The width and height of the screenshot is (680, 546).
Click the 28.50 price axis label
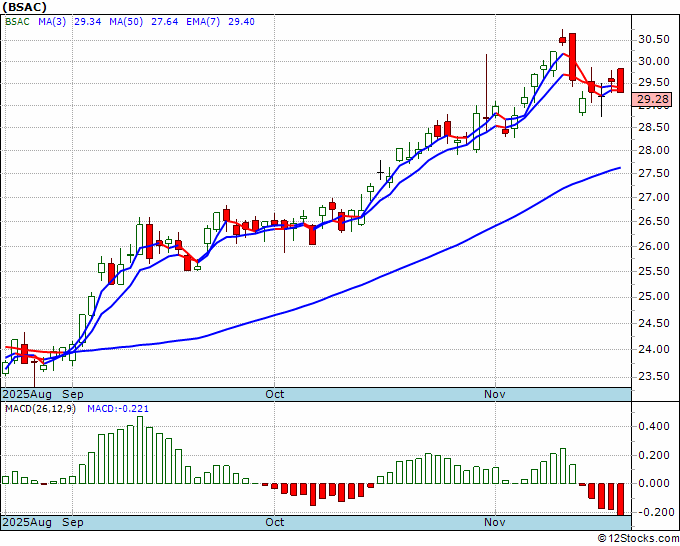[654, 127]
